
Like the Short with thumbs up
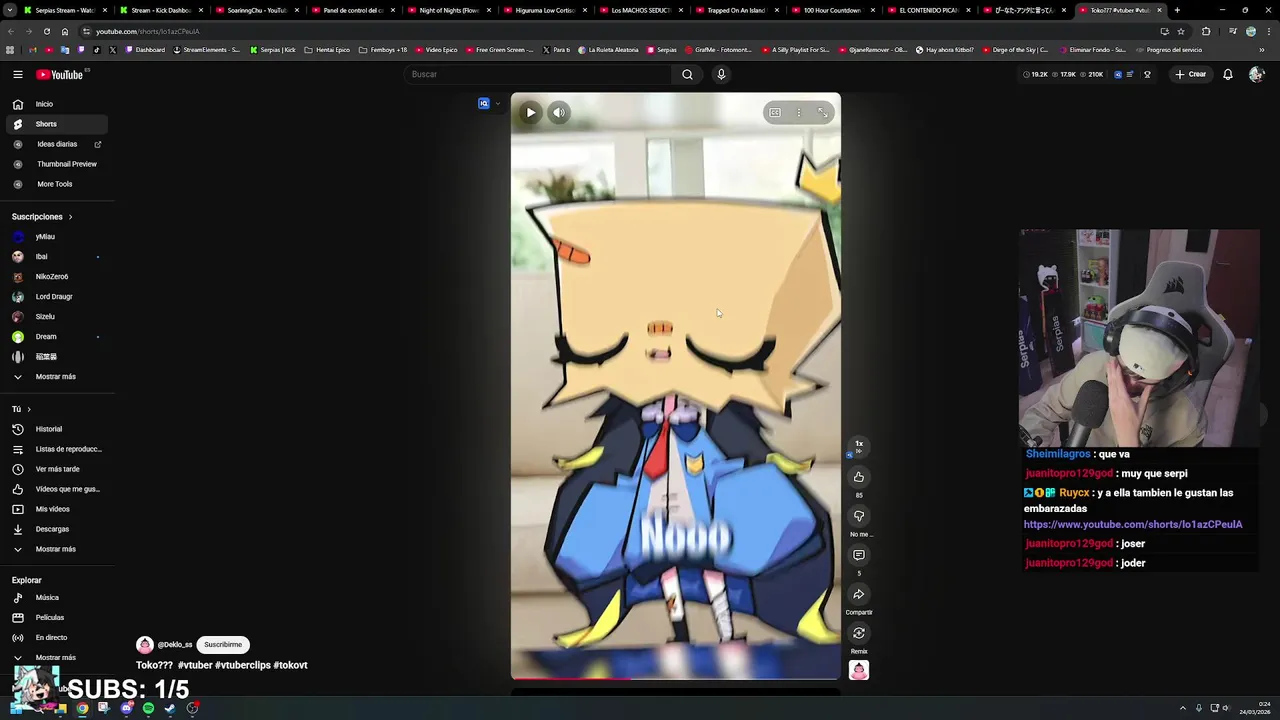click(x=858, y=477)
